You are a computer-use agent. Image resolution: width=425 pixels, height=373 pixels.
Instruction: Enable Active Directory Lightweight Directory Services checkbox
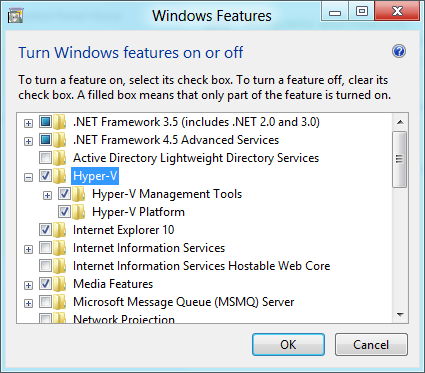45,158
